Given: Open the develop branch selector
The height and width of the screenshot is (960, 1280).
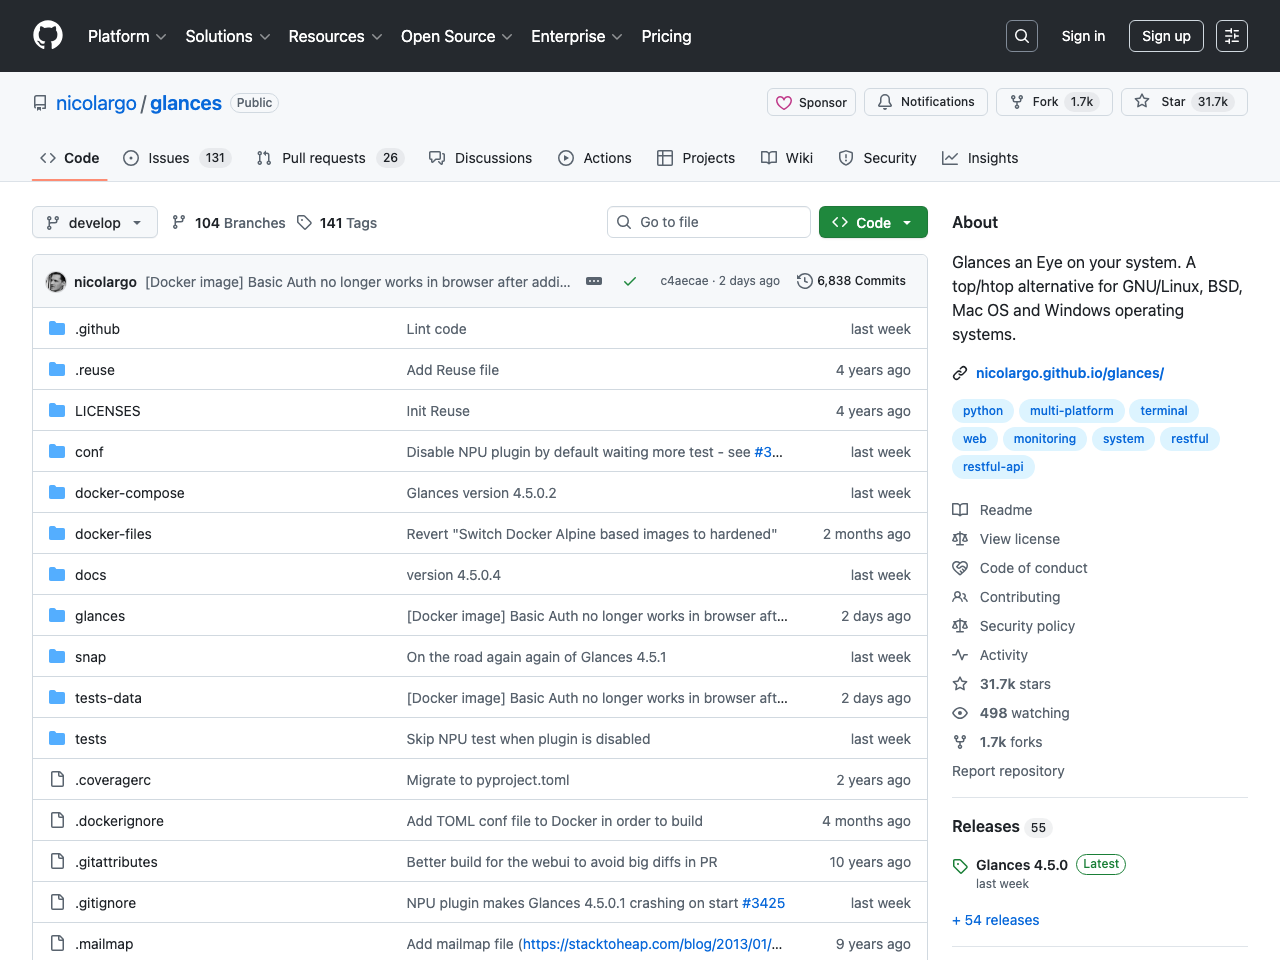Looking at the screenshot, I should [94, 222].
